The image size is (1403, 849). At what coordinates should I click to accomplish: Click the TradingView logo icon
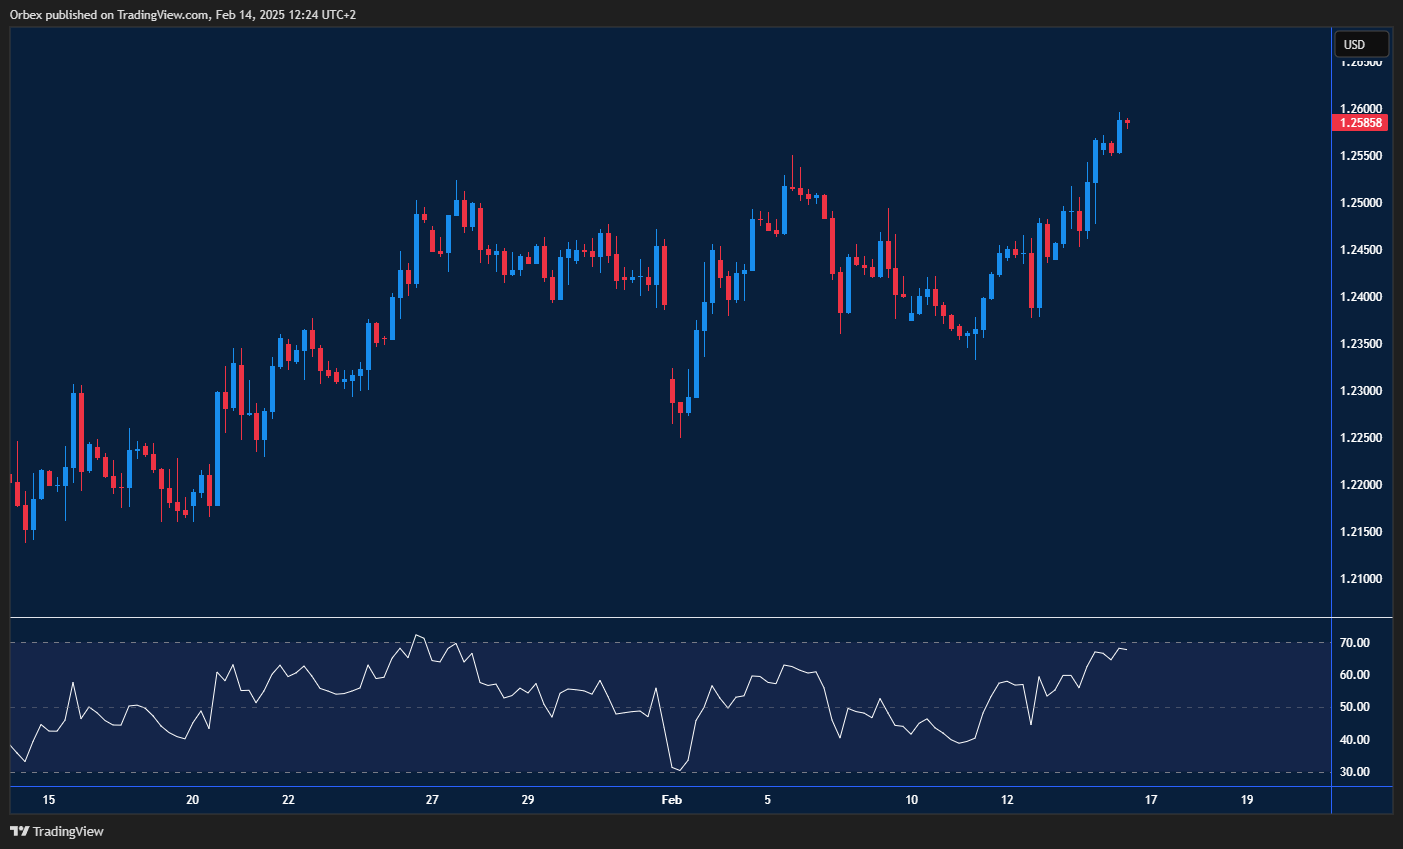[18, 831]
